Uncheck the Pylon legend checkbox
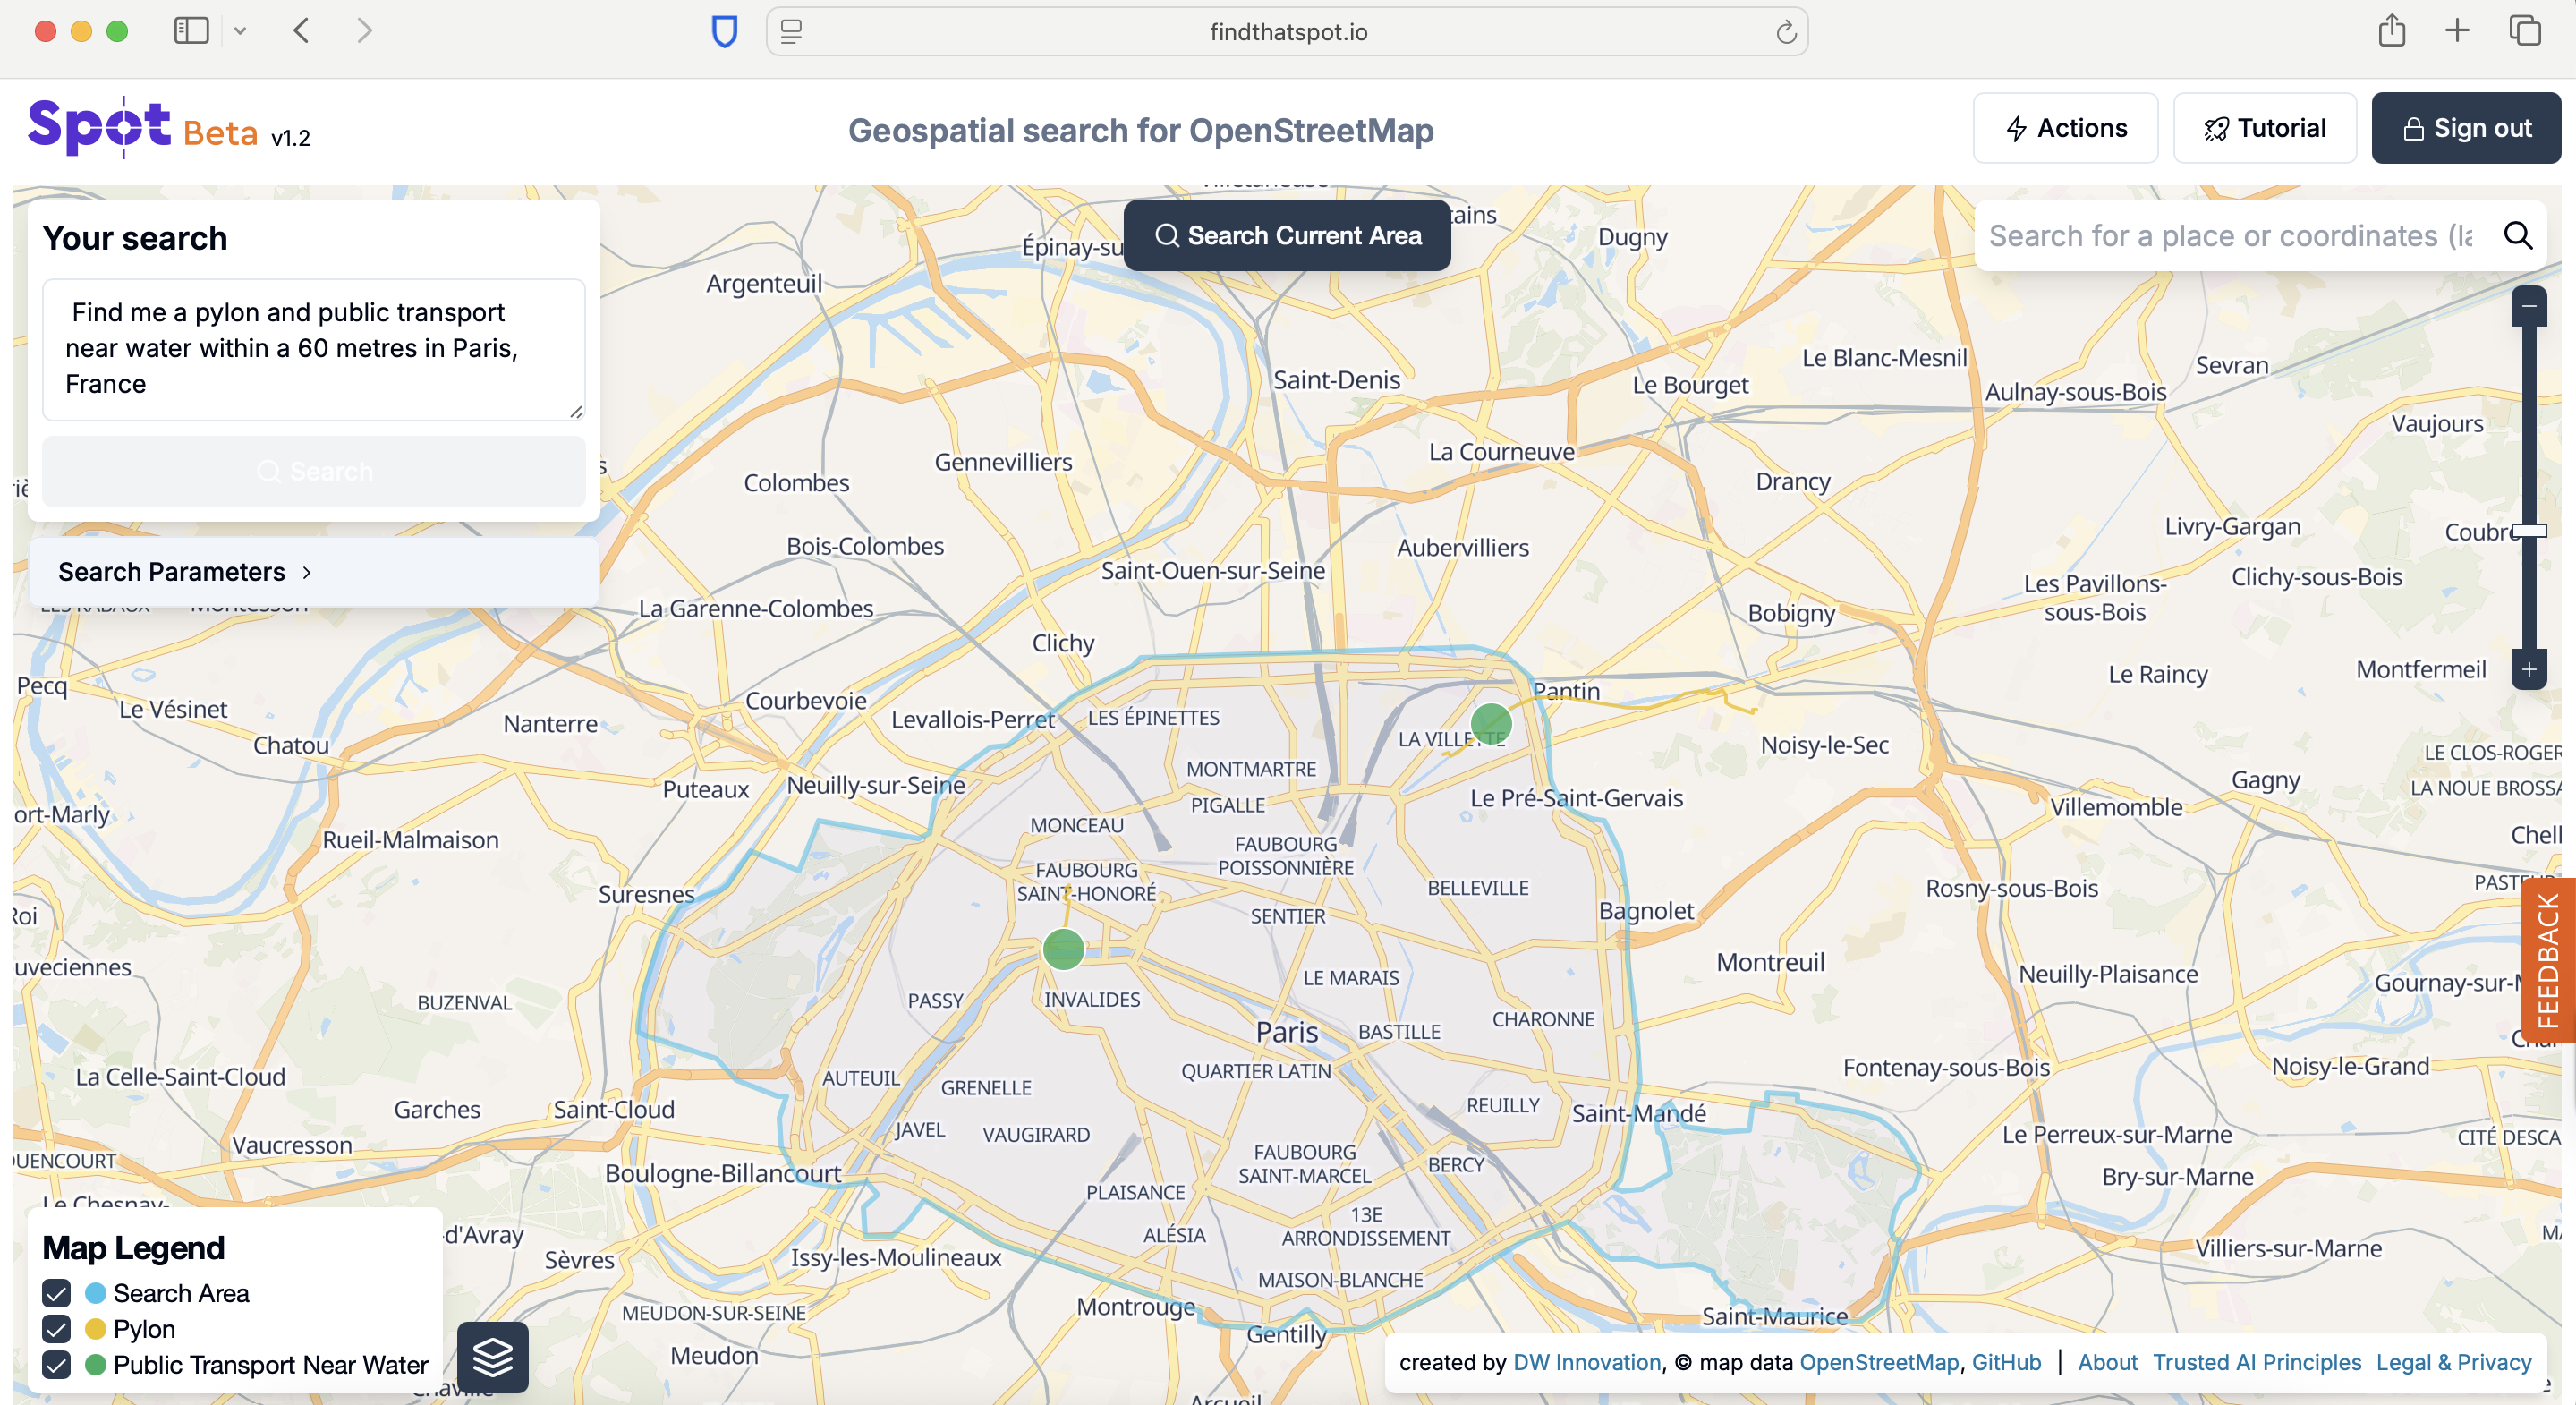The width and height of the screenshot is (2576, 1405). pyautogui.click(x=57, y=1329)
